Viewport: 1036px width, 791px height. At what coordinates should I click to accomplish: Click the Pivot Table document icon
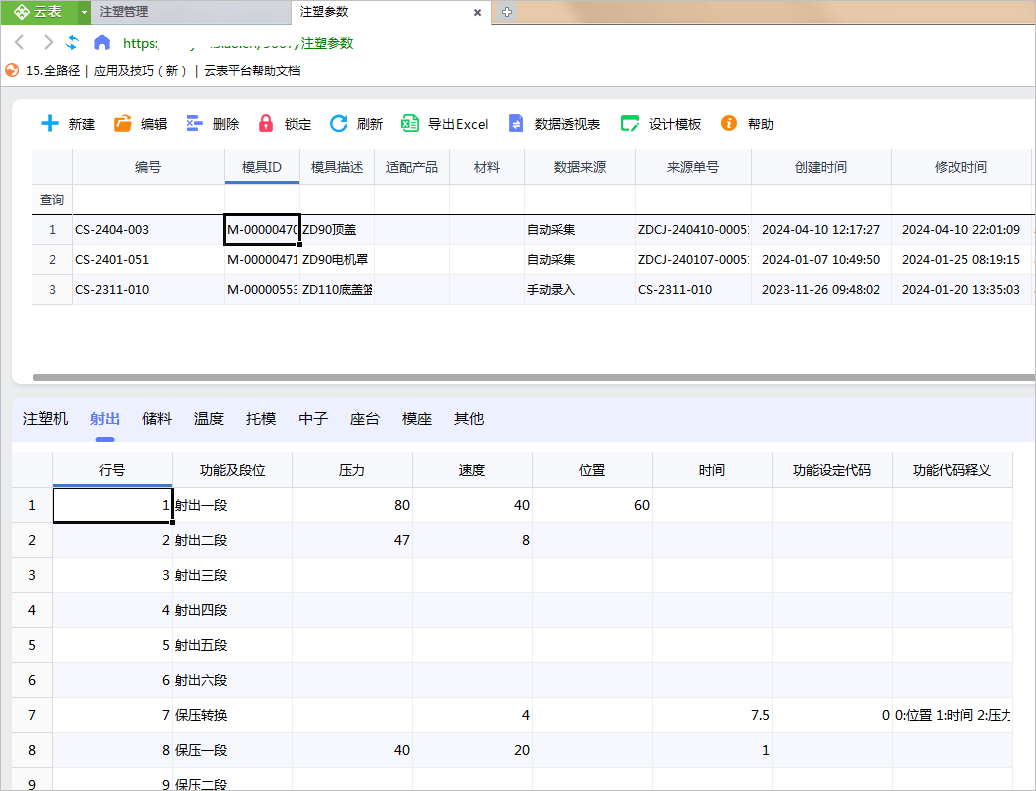click(516, 124)
